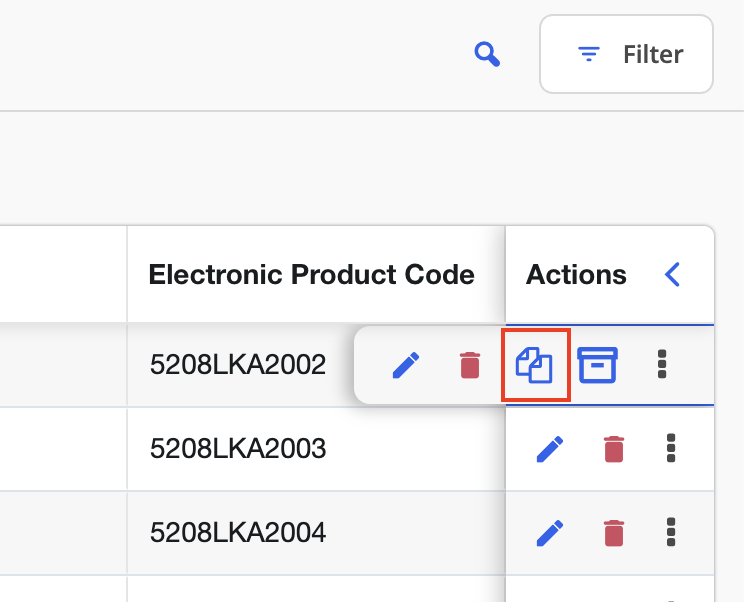Screen dimensions: 744x602
Task: Archive the 5208LKA2002 row
Action: tap(597, 365)
